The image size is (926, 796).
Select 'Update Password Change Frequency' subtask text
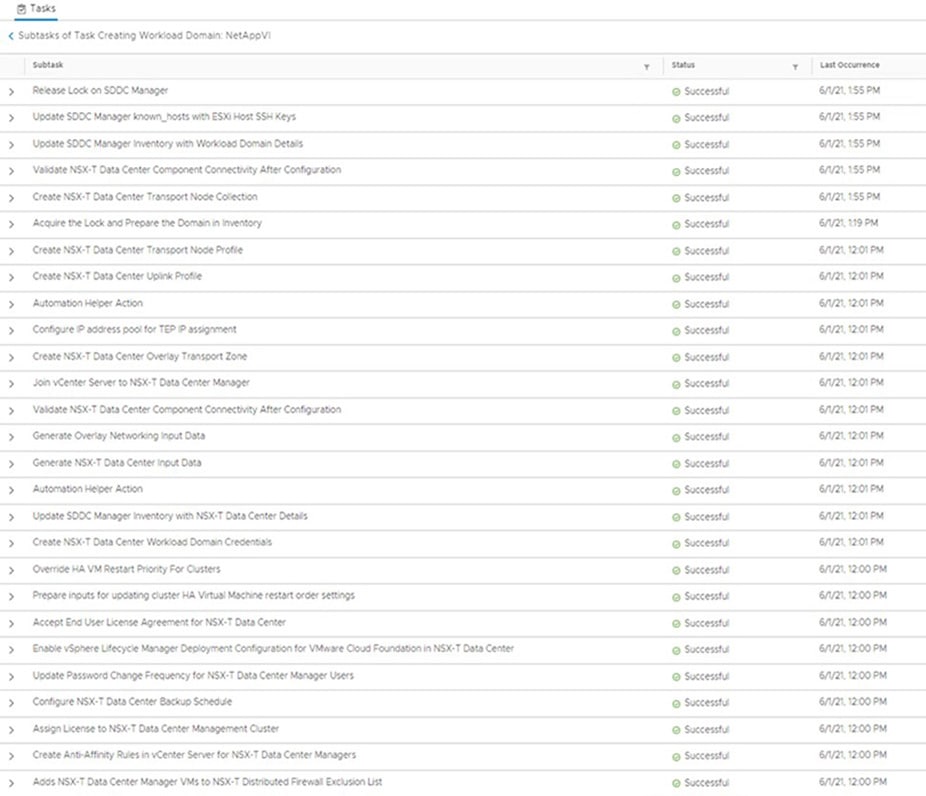click(x=193, y=675)
